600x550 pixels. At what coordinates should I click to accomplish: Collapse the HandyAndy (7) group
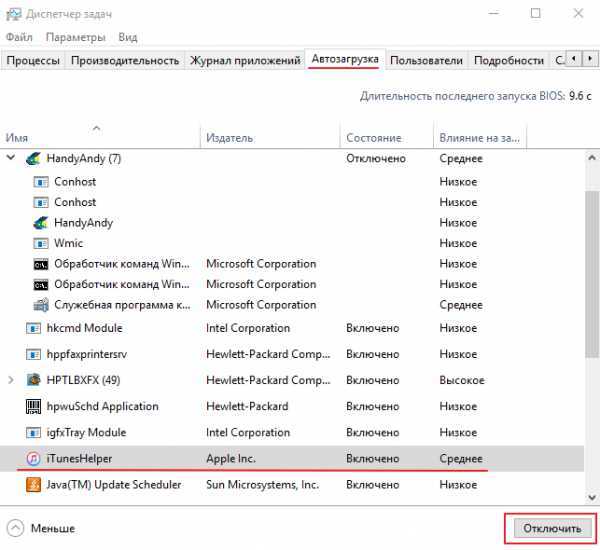(11, 157)
